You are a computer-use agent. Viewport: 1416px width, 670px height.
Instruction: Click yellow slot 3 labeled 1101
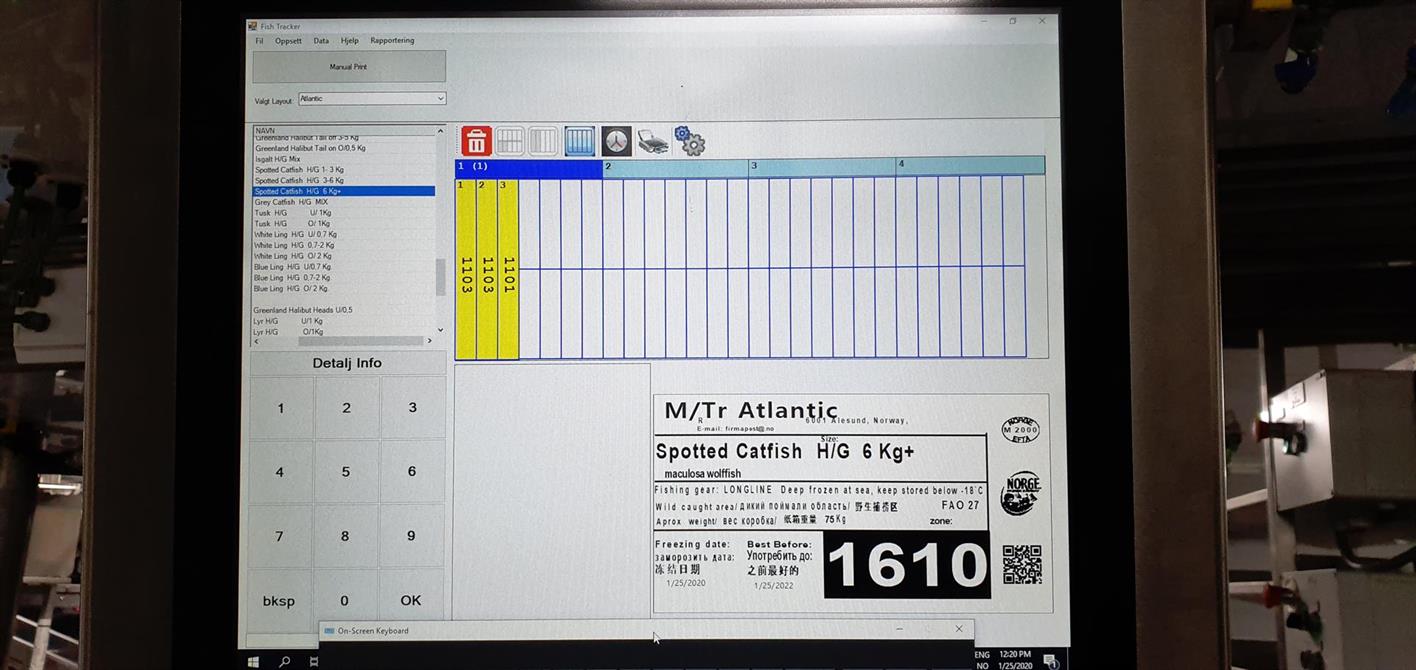pyautogui.click(x=508, y=268)
